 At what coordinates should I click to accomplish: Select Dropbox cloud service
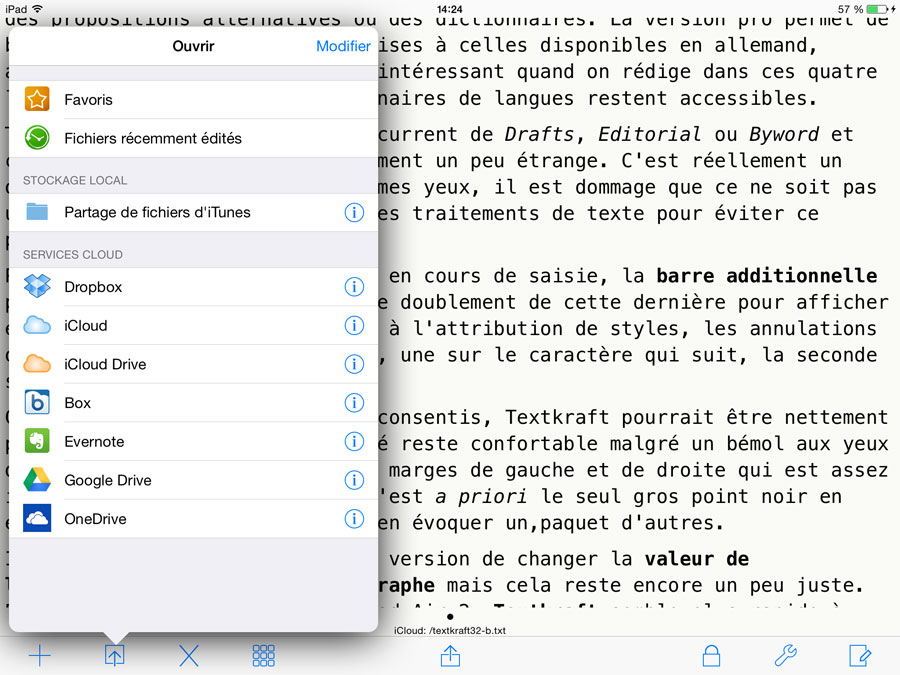pos(193,286)
